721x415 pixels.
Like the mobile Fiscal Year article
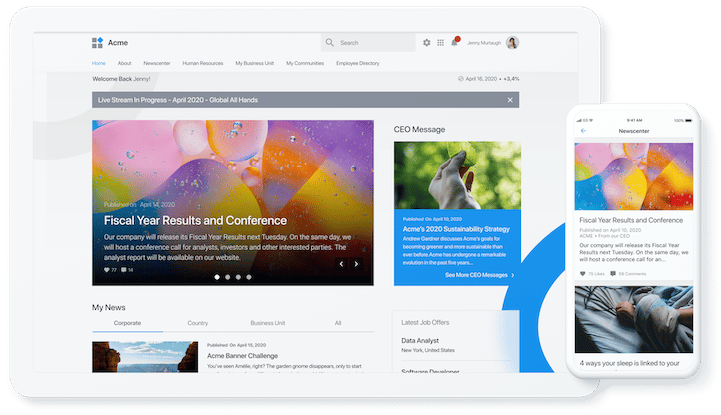point(583,273)
